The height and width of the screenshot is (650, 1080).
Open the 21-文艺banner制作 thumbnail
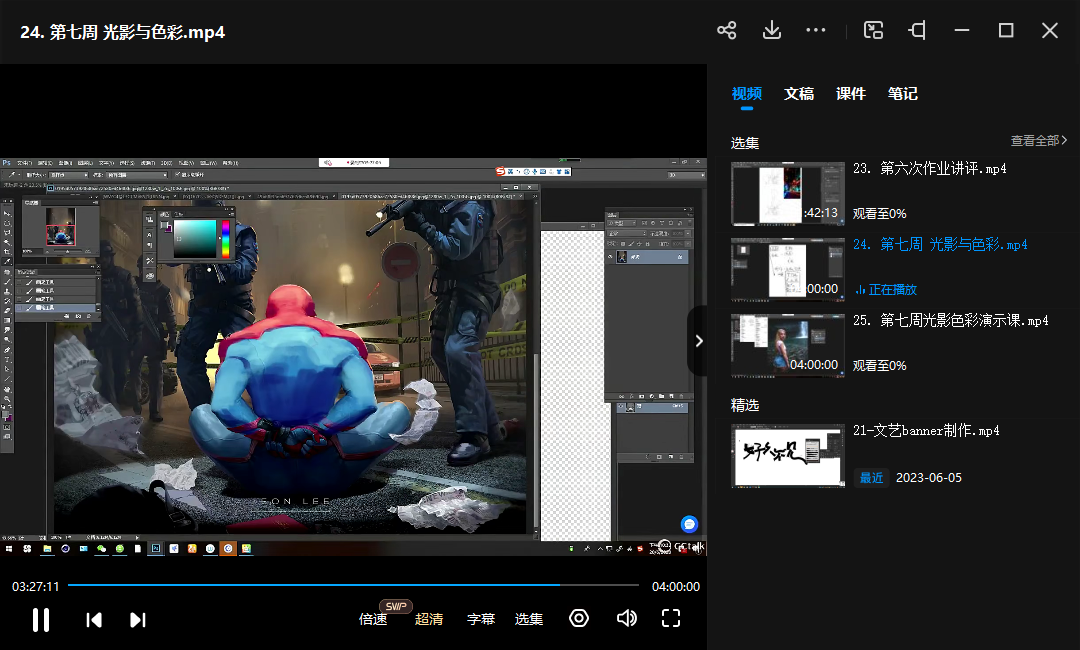pos(788,456)
